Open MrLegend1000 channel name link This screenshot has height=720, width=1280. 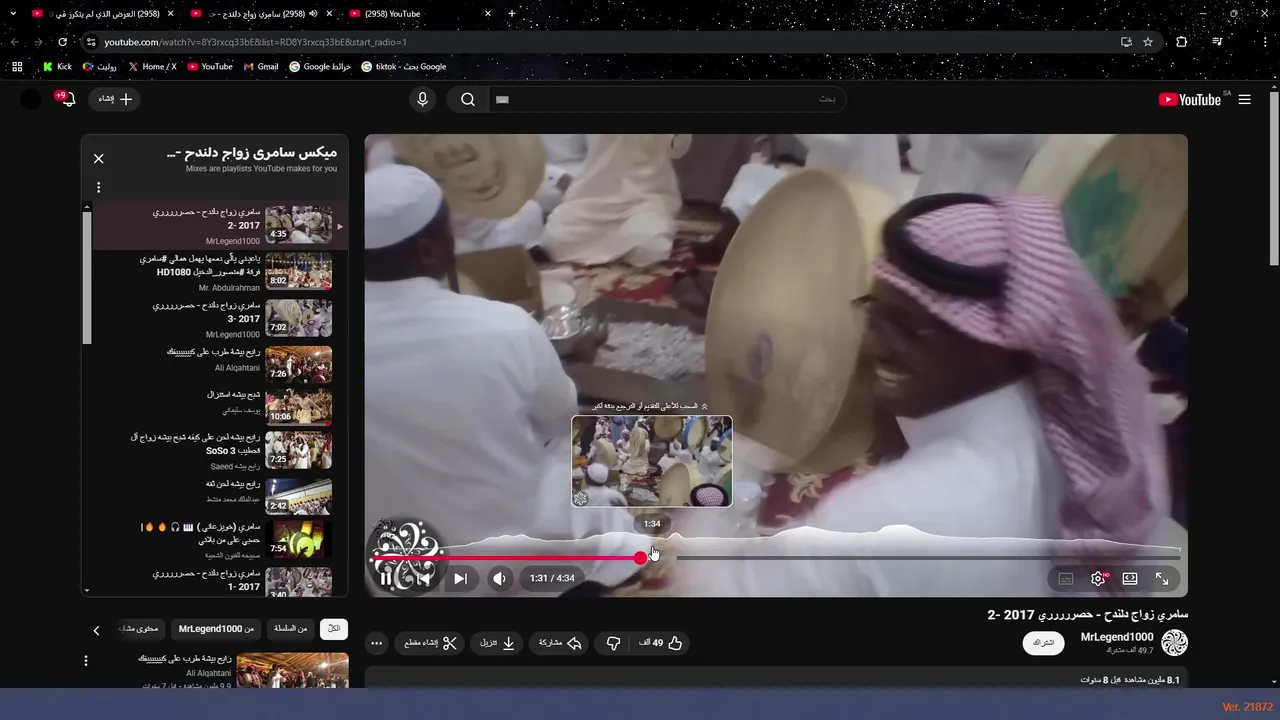(1117, 637)
